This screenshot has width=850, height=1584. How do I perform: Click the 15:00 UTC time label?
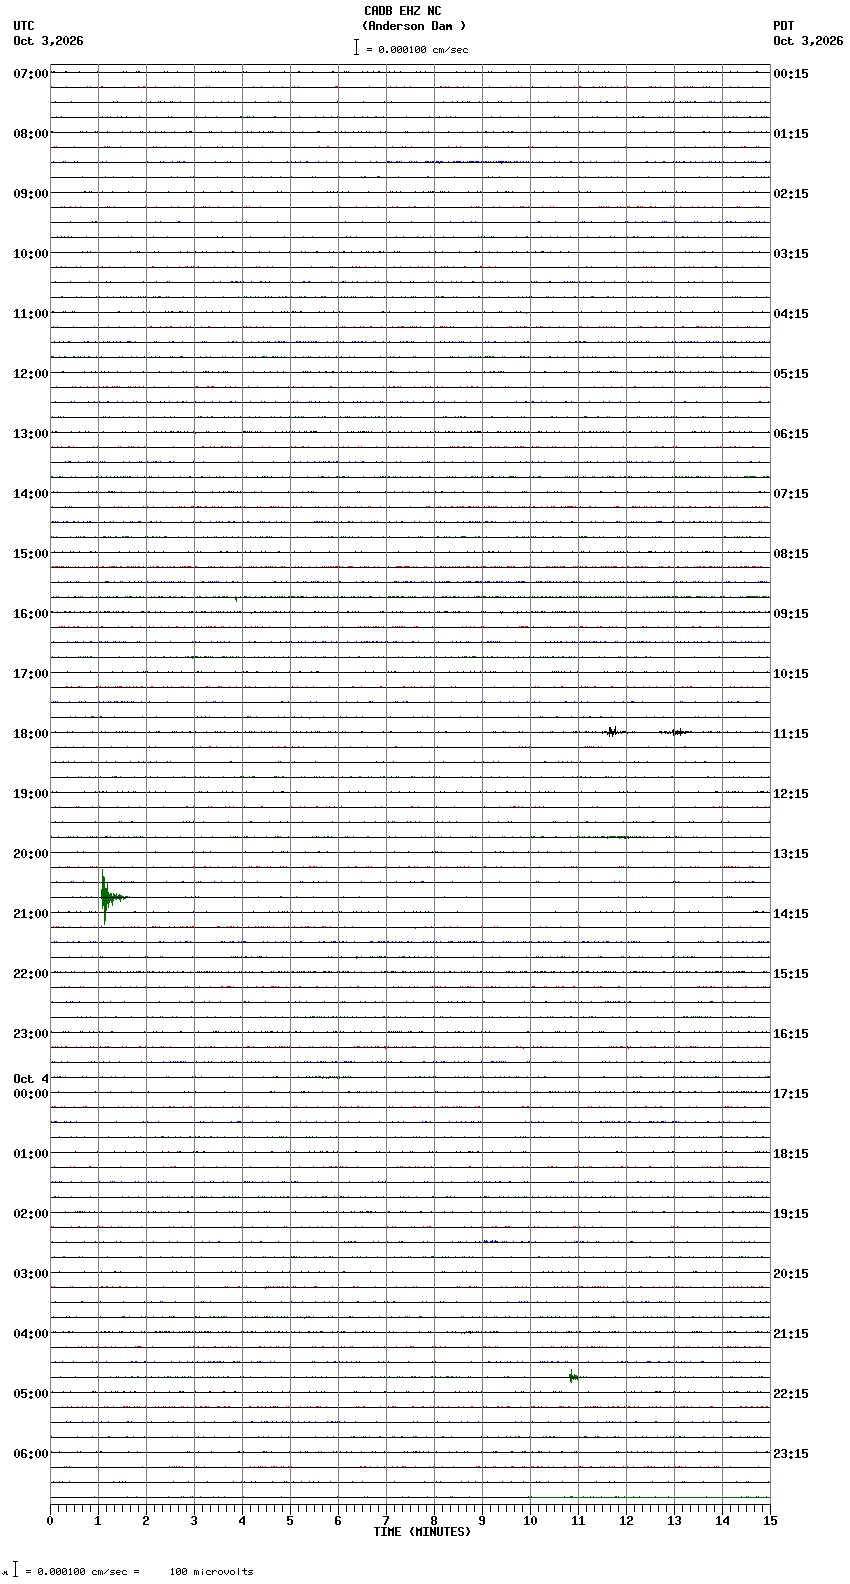tap(31, 554)
